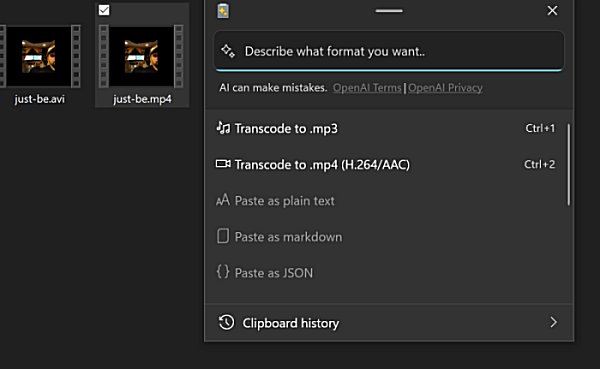The height and width of the screenshot is (369, 600).
Task: Click the paste options list scrollbar
Action: click(x=569, y=165)
